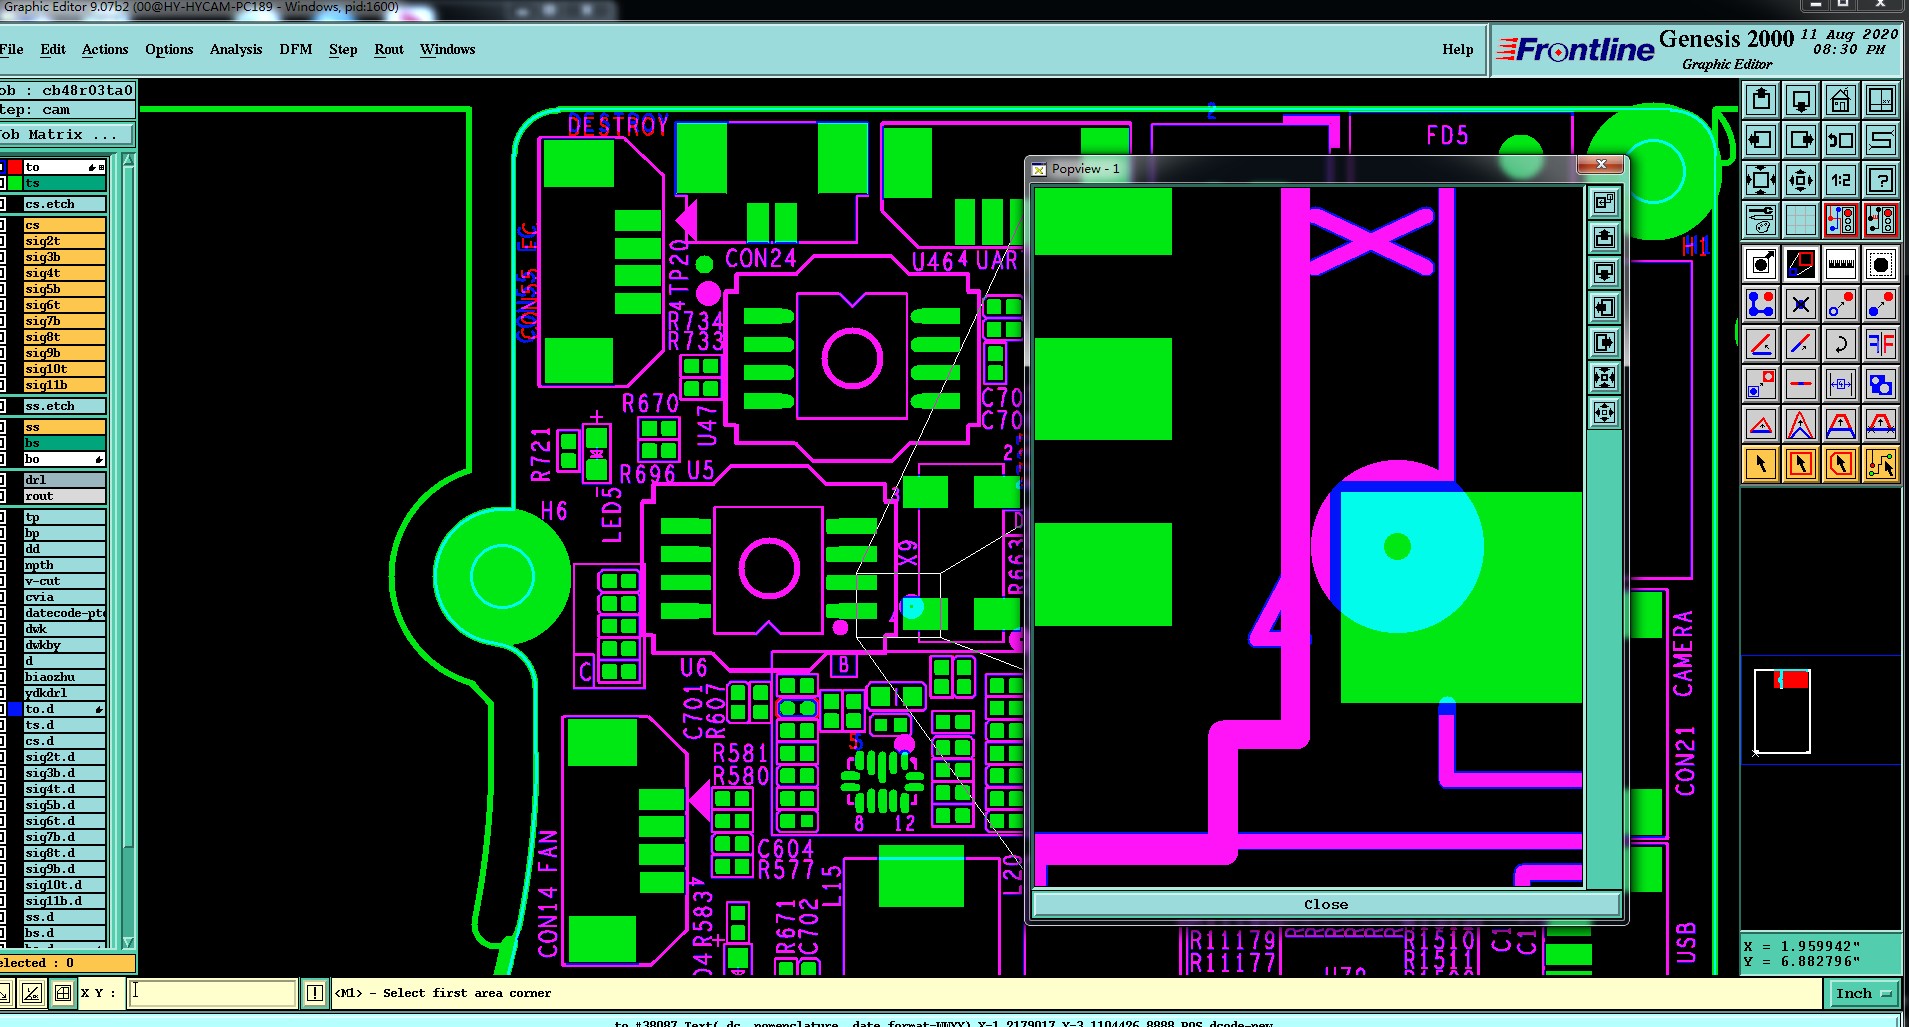This screenshot has width=1909, height=1027.
Task: Click the red color swatch of layer to
Action: pyautogui.click(x=15, y=167)
